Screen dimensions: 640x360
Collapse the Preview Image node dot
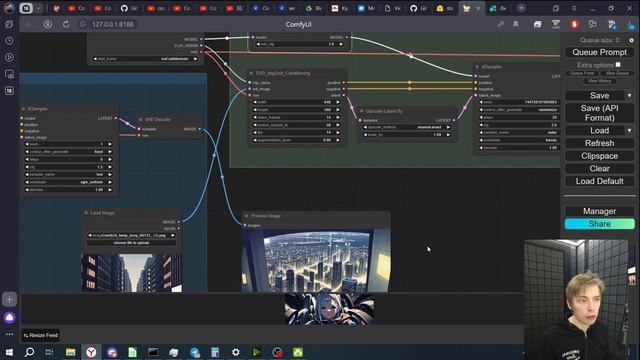[x=247, y=216]
